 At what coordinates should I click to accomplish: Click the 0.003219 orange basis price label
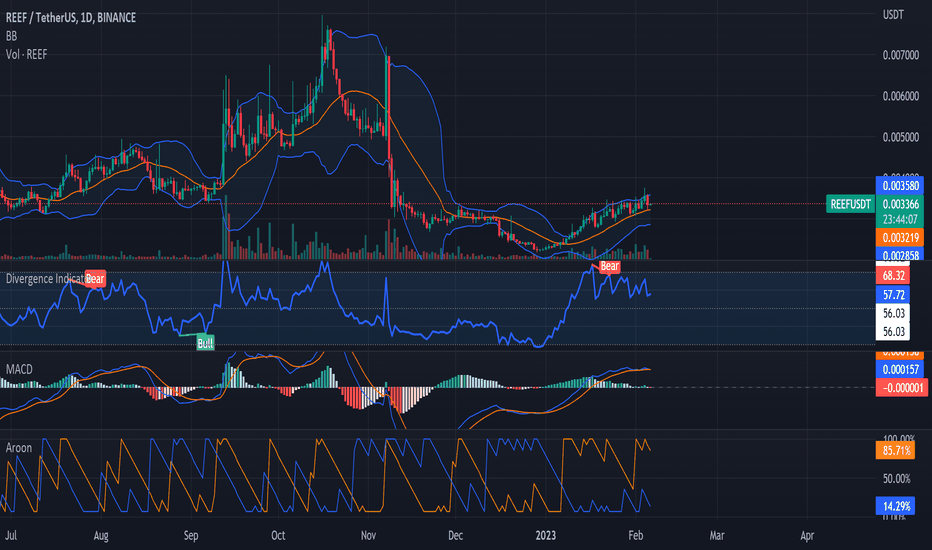[900, 238]
